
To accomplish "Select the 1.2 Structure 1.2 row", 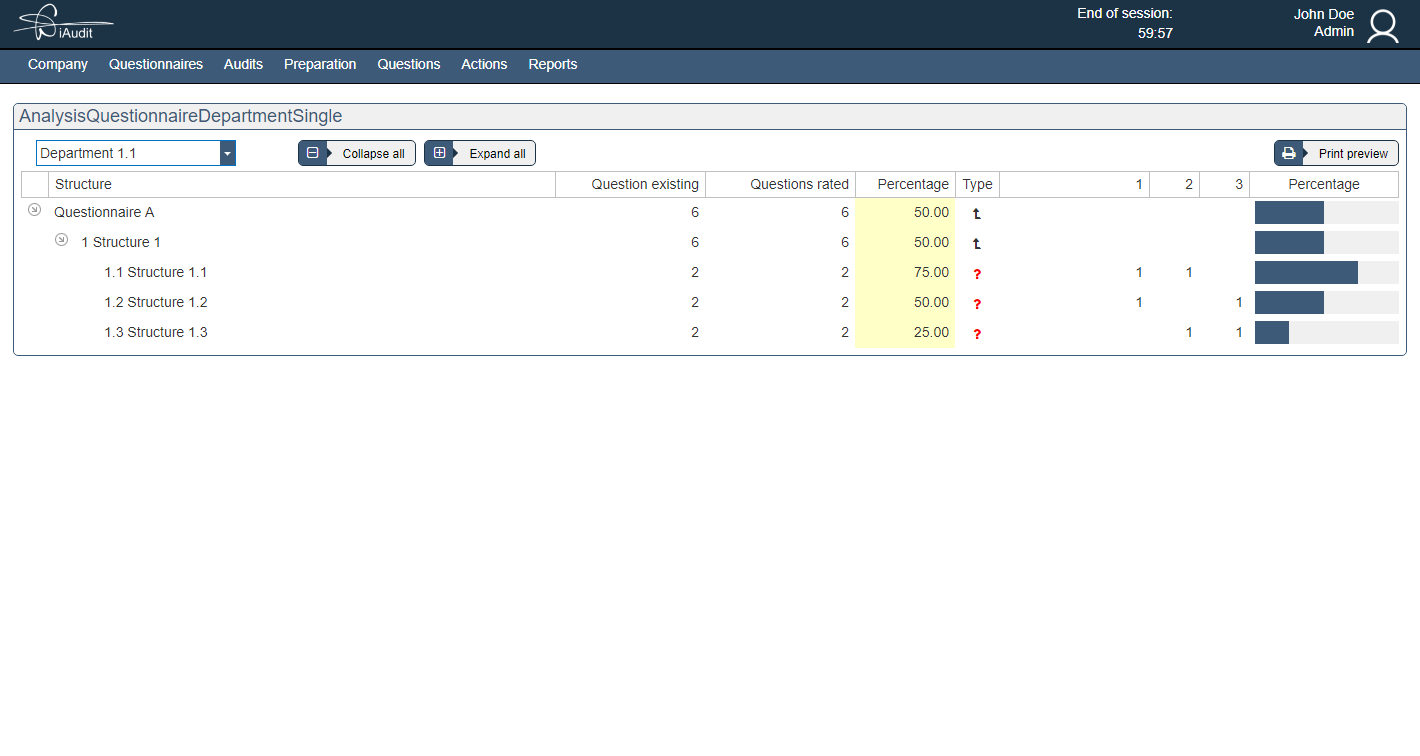I will (x=710, y=302).
